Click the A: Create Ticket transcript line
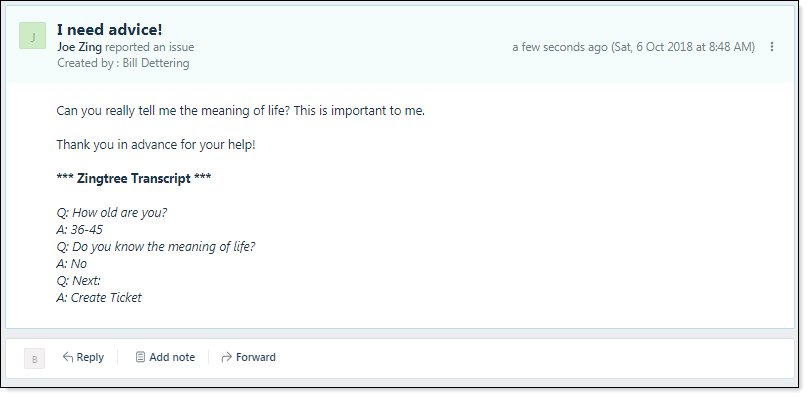808x397 pixels. [x=99, y=297]
